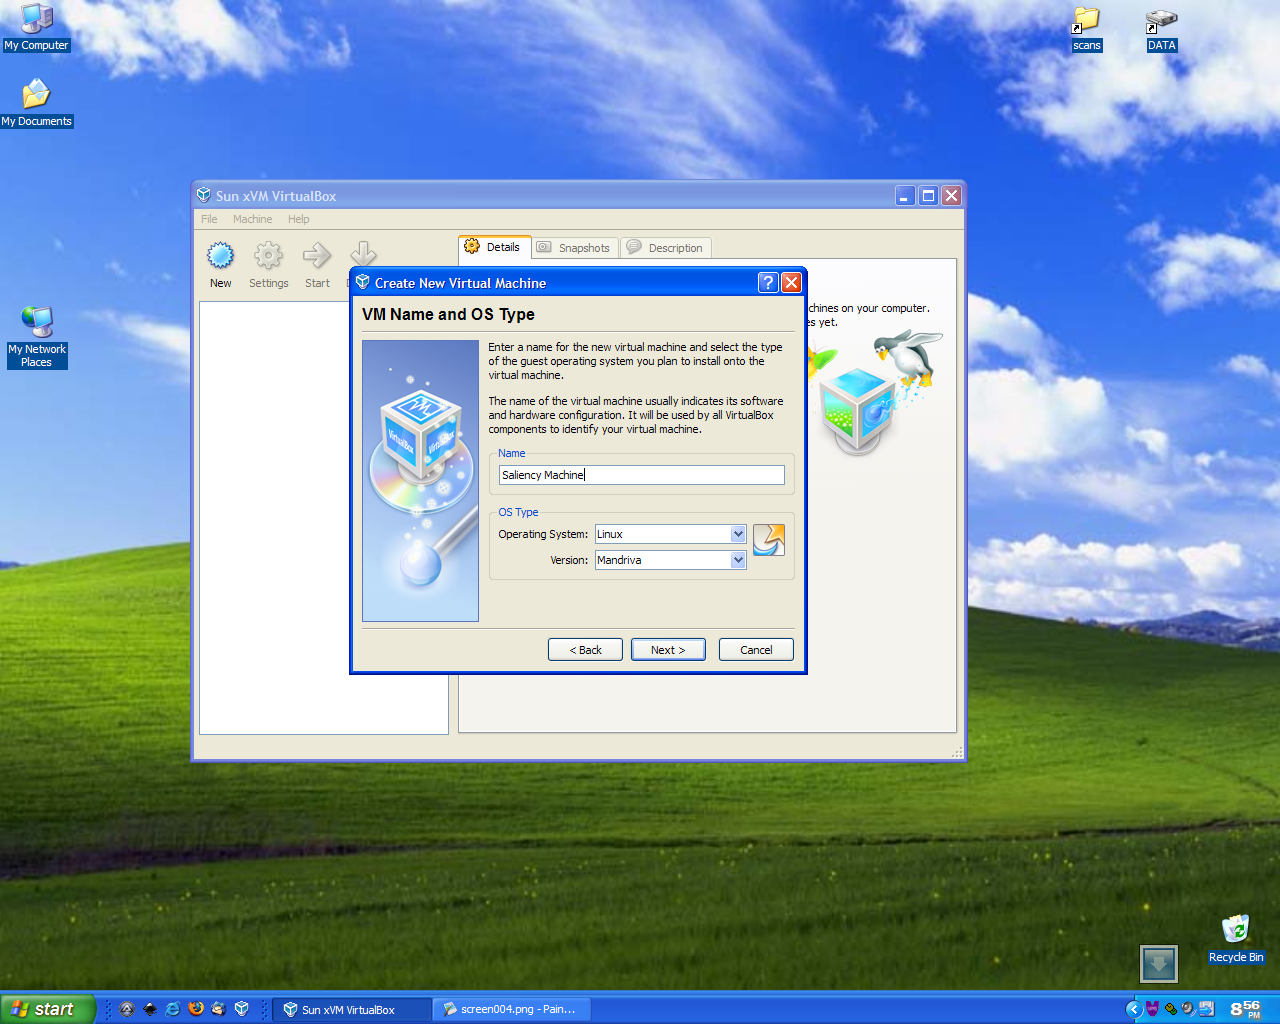Open the Description tab
Image resolution: width=1280 pixels, height=1024 pixels.
click(666, 248)
